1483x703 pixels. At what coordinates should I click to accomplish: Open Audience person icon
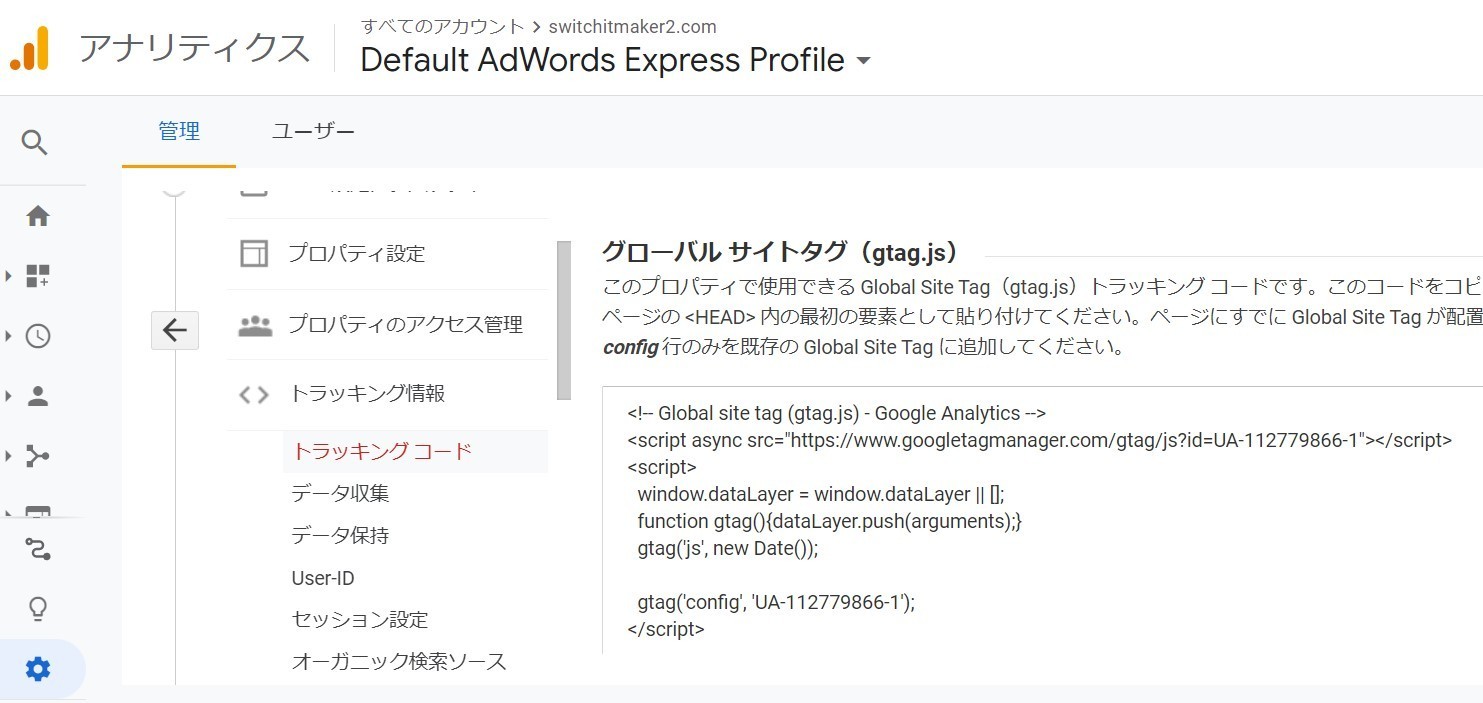pyautogui.click(x=38, y=396)
